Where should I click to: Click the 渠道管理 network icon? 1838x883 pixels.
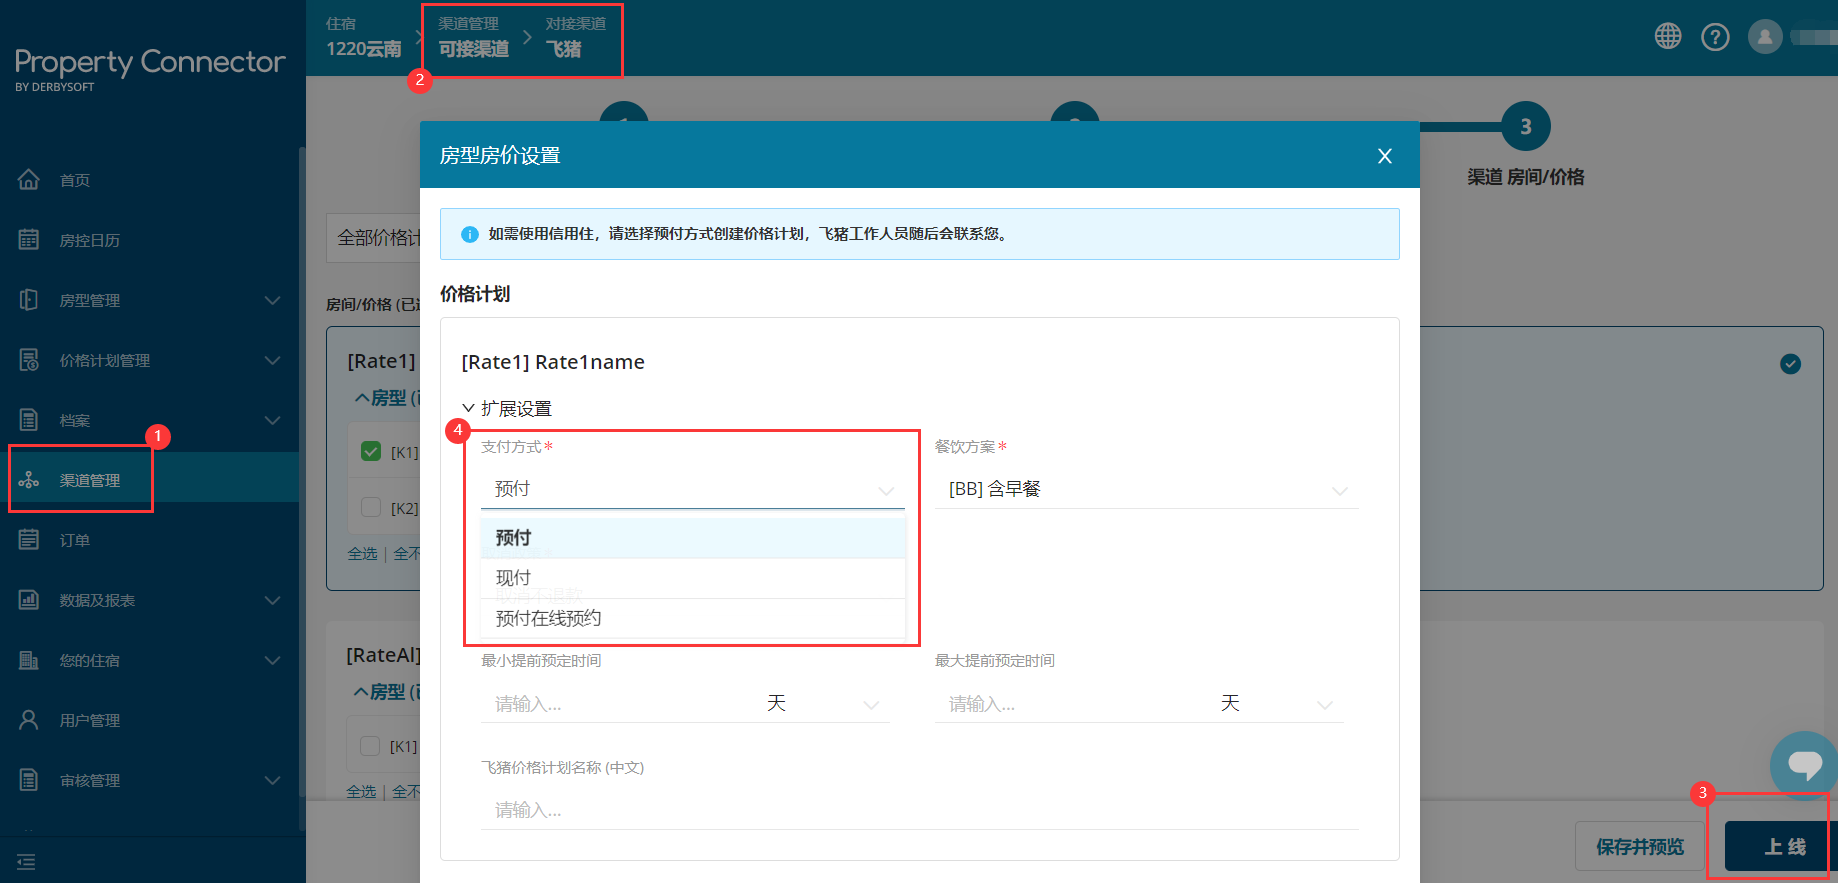(x=29, y=480)
